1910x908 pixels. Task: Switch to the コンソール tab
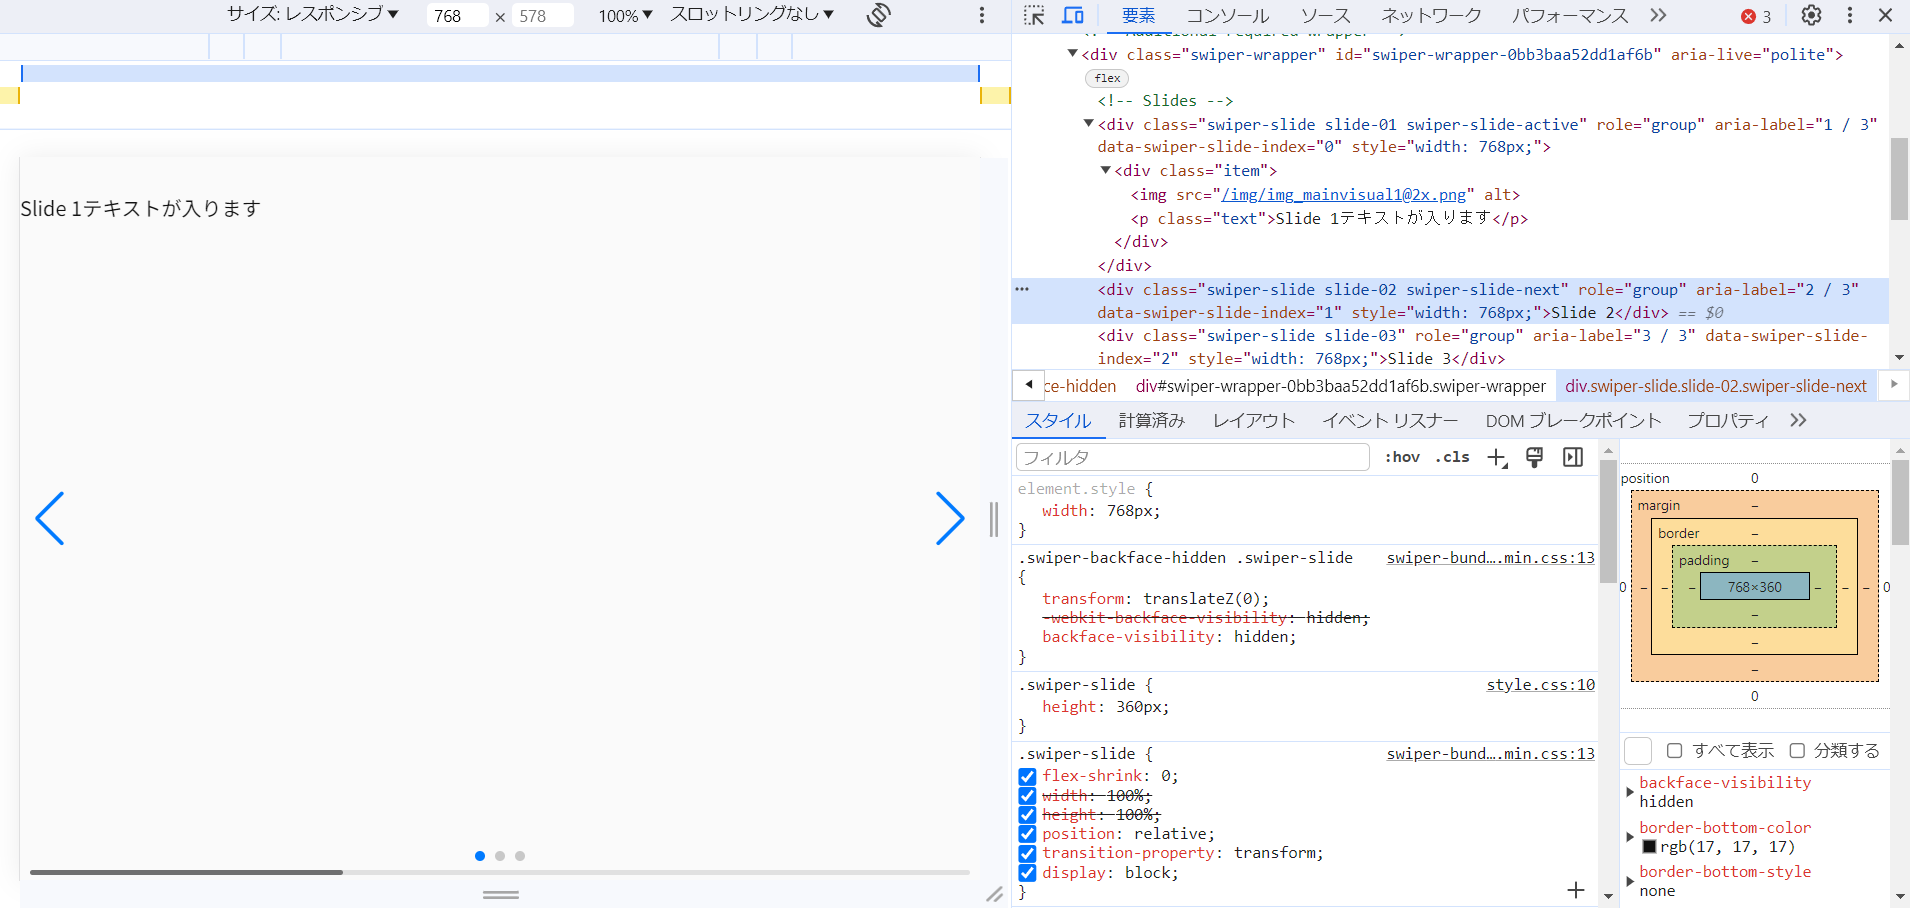(1227, 15)
